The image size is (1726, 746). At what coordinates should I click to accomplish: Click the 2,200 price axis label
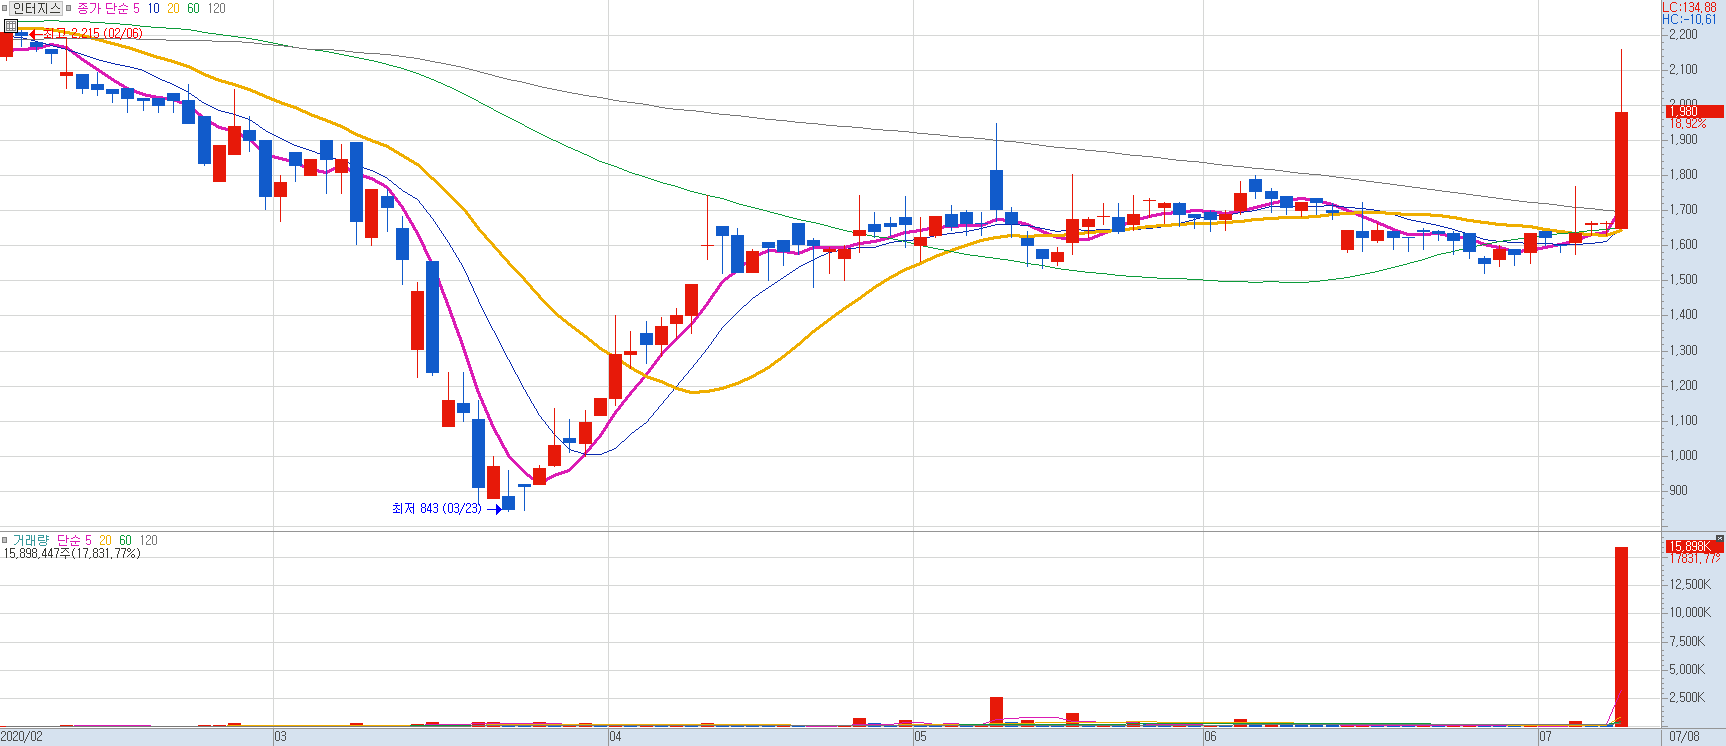1683,34
